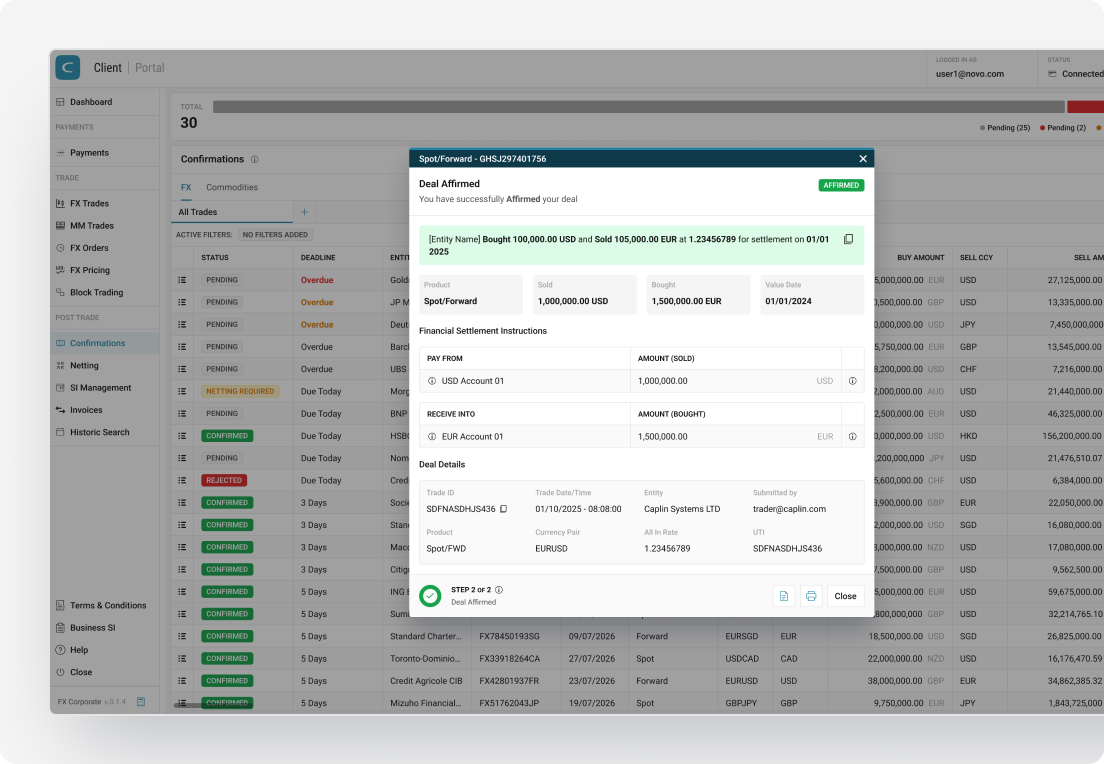The height and width of the screenshot is (764, 1104).
Task: Click trader@caplin.com in Deal Details
Action: pos(789,509)
